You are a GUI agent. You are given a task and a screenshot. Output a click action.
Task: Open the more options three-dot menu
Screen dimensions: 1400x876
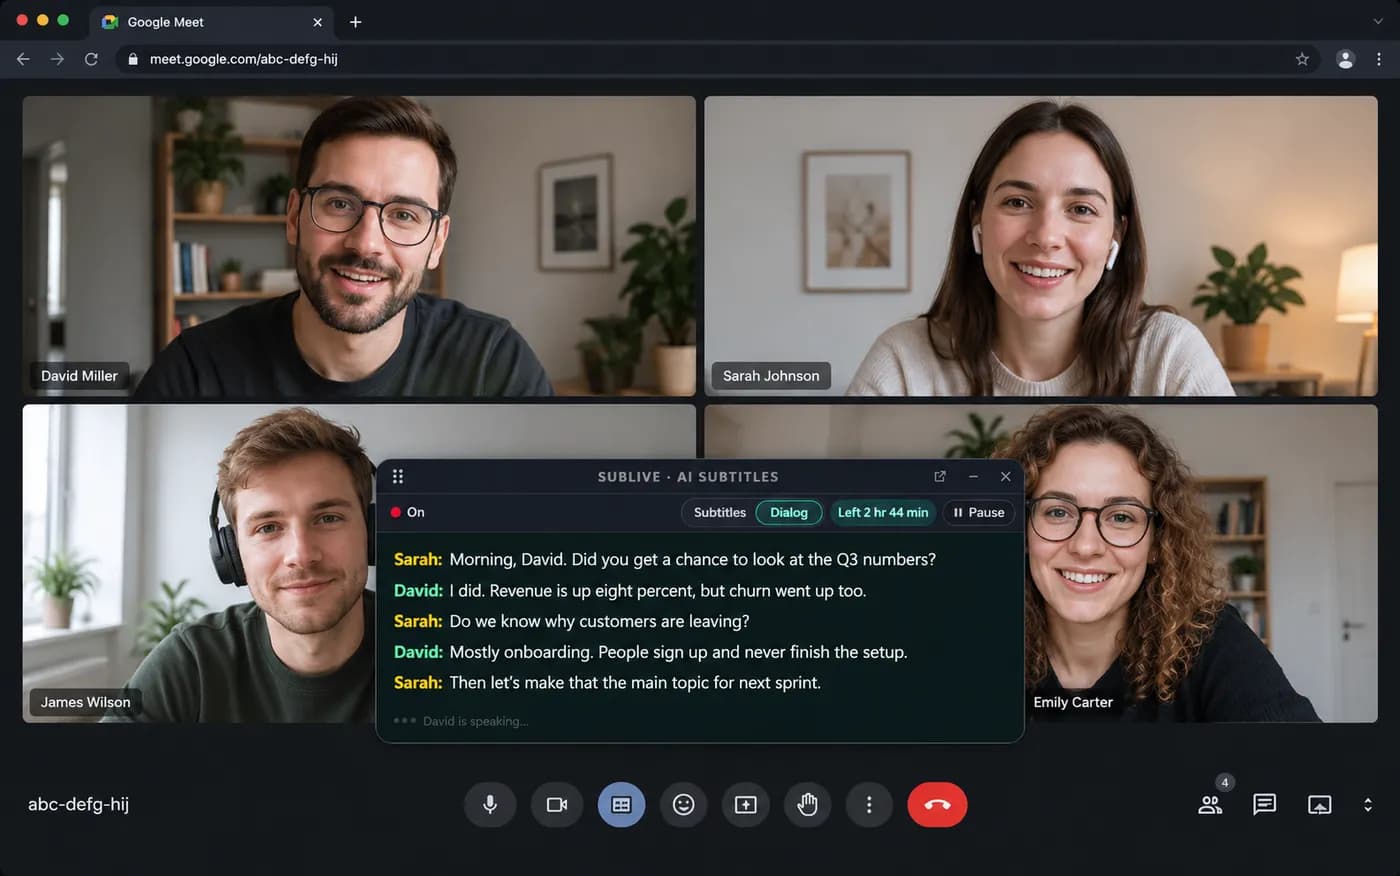coord(869,805)
